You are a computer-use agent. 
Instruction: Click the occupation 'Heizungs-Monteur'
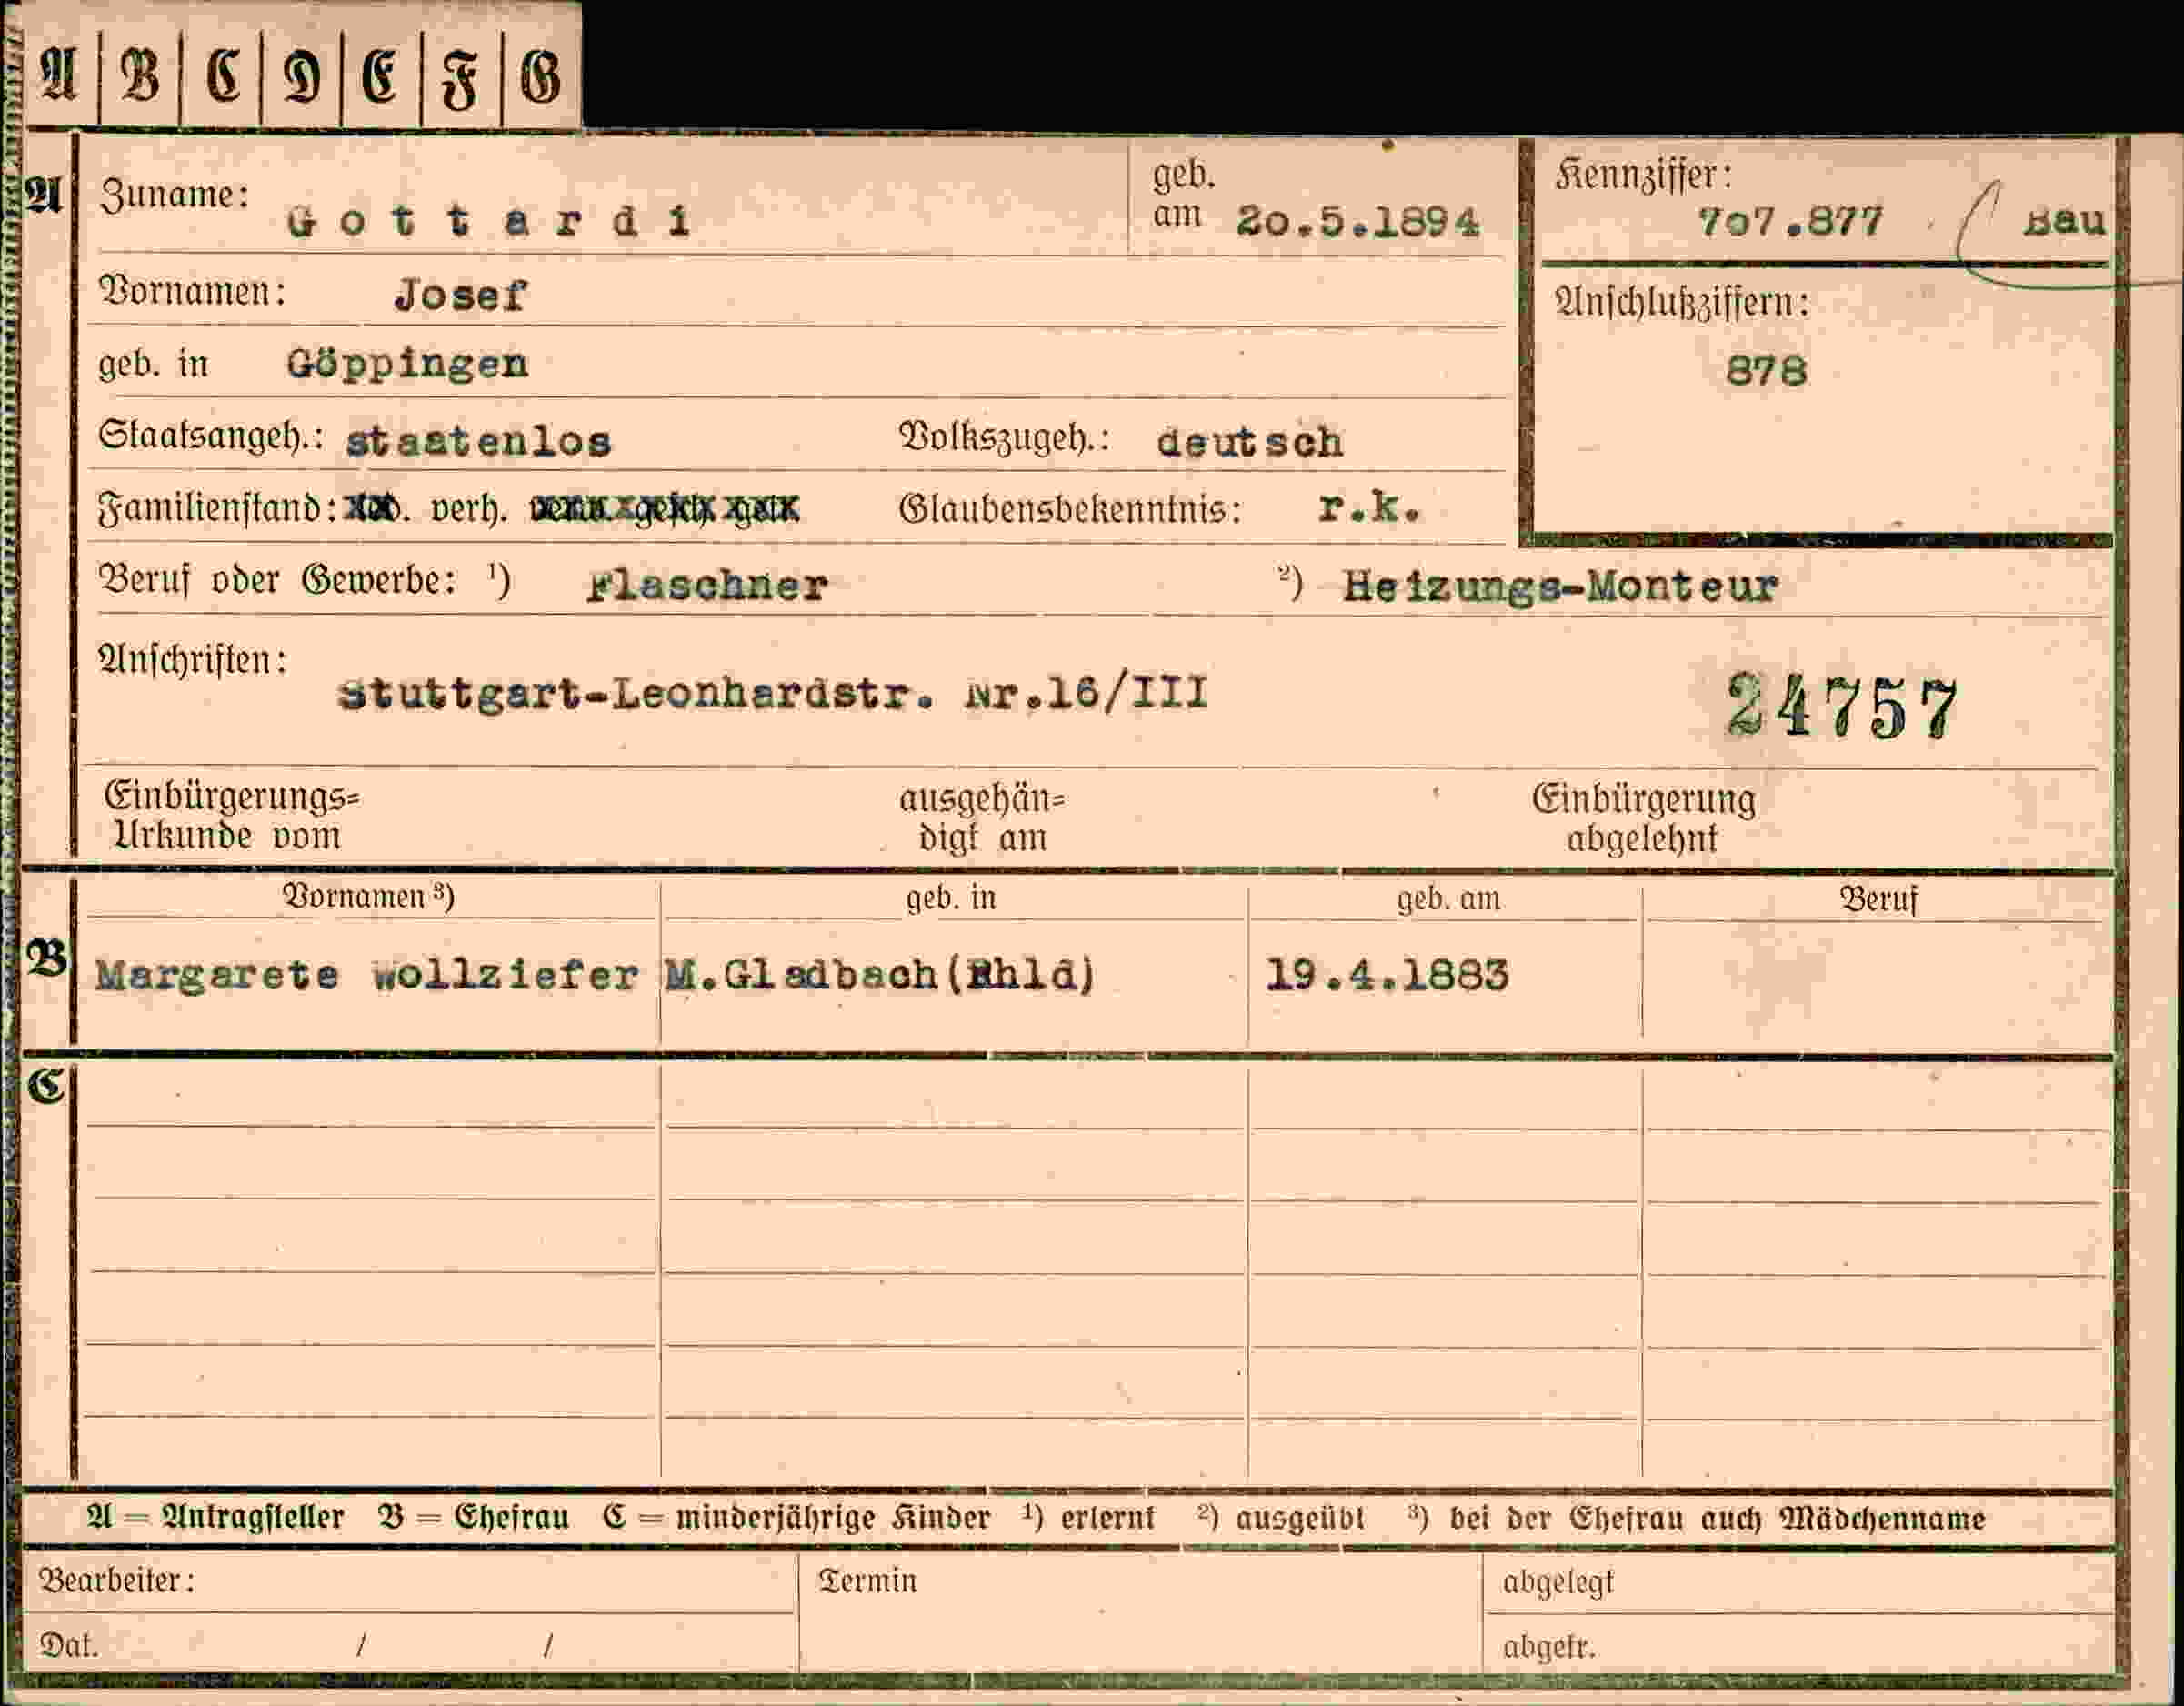[1560, 586]
